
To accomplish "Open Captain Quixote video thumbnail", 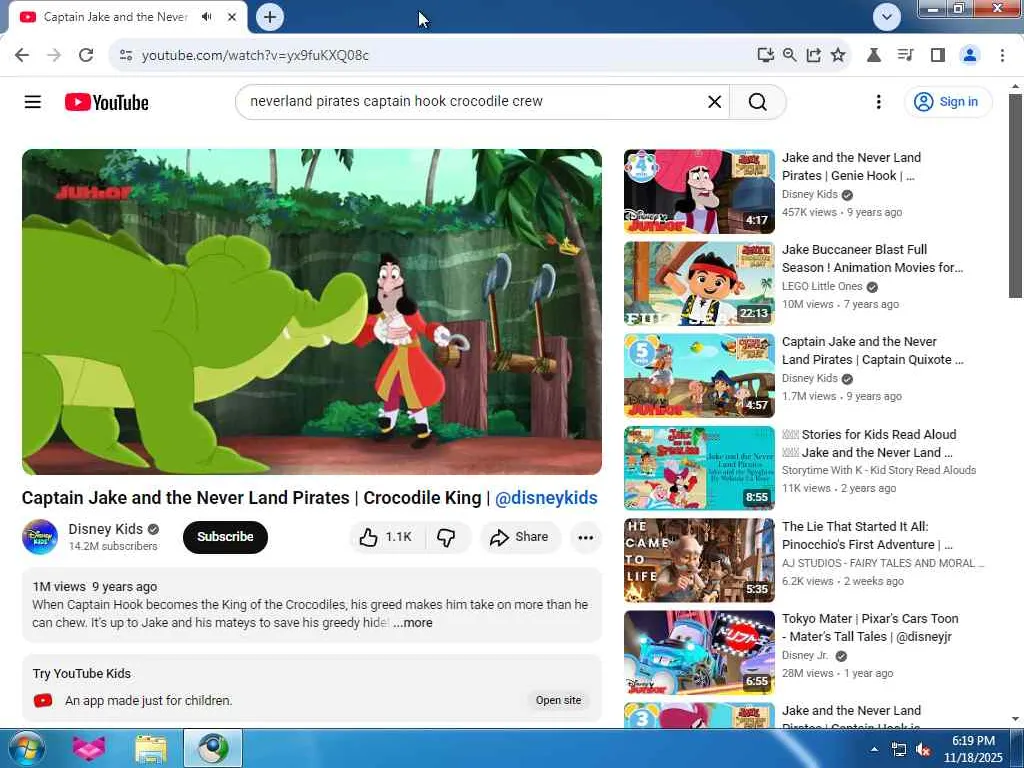I will tap(699, 376).
